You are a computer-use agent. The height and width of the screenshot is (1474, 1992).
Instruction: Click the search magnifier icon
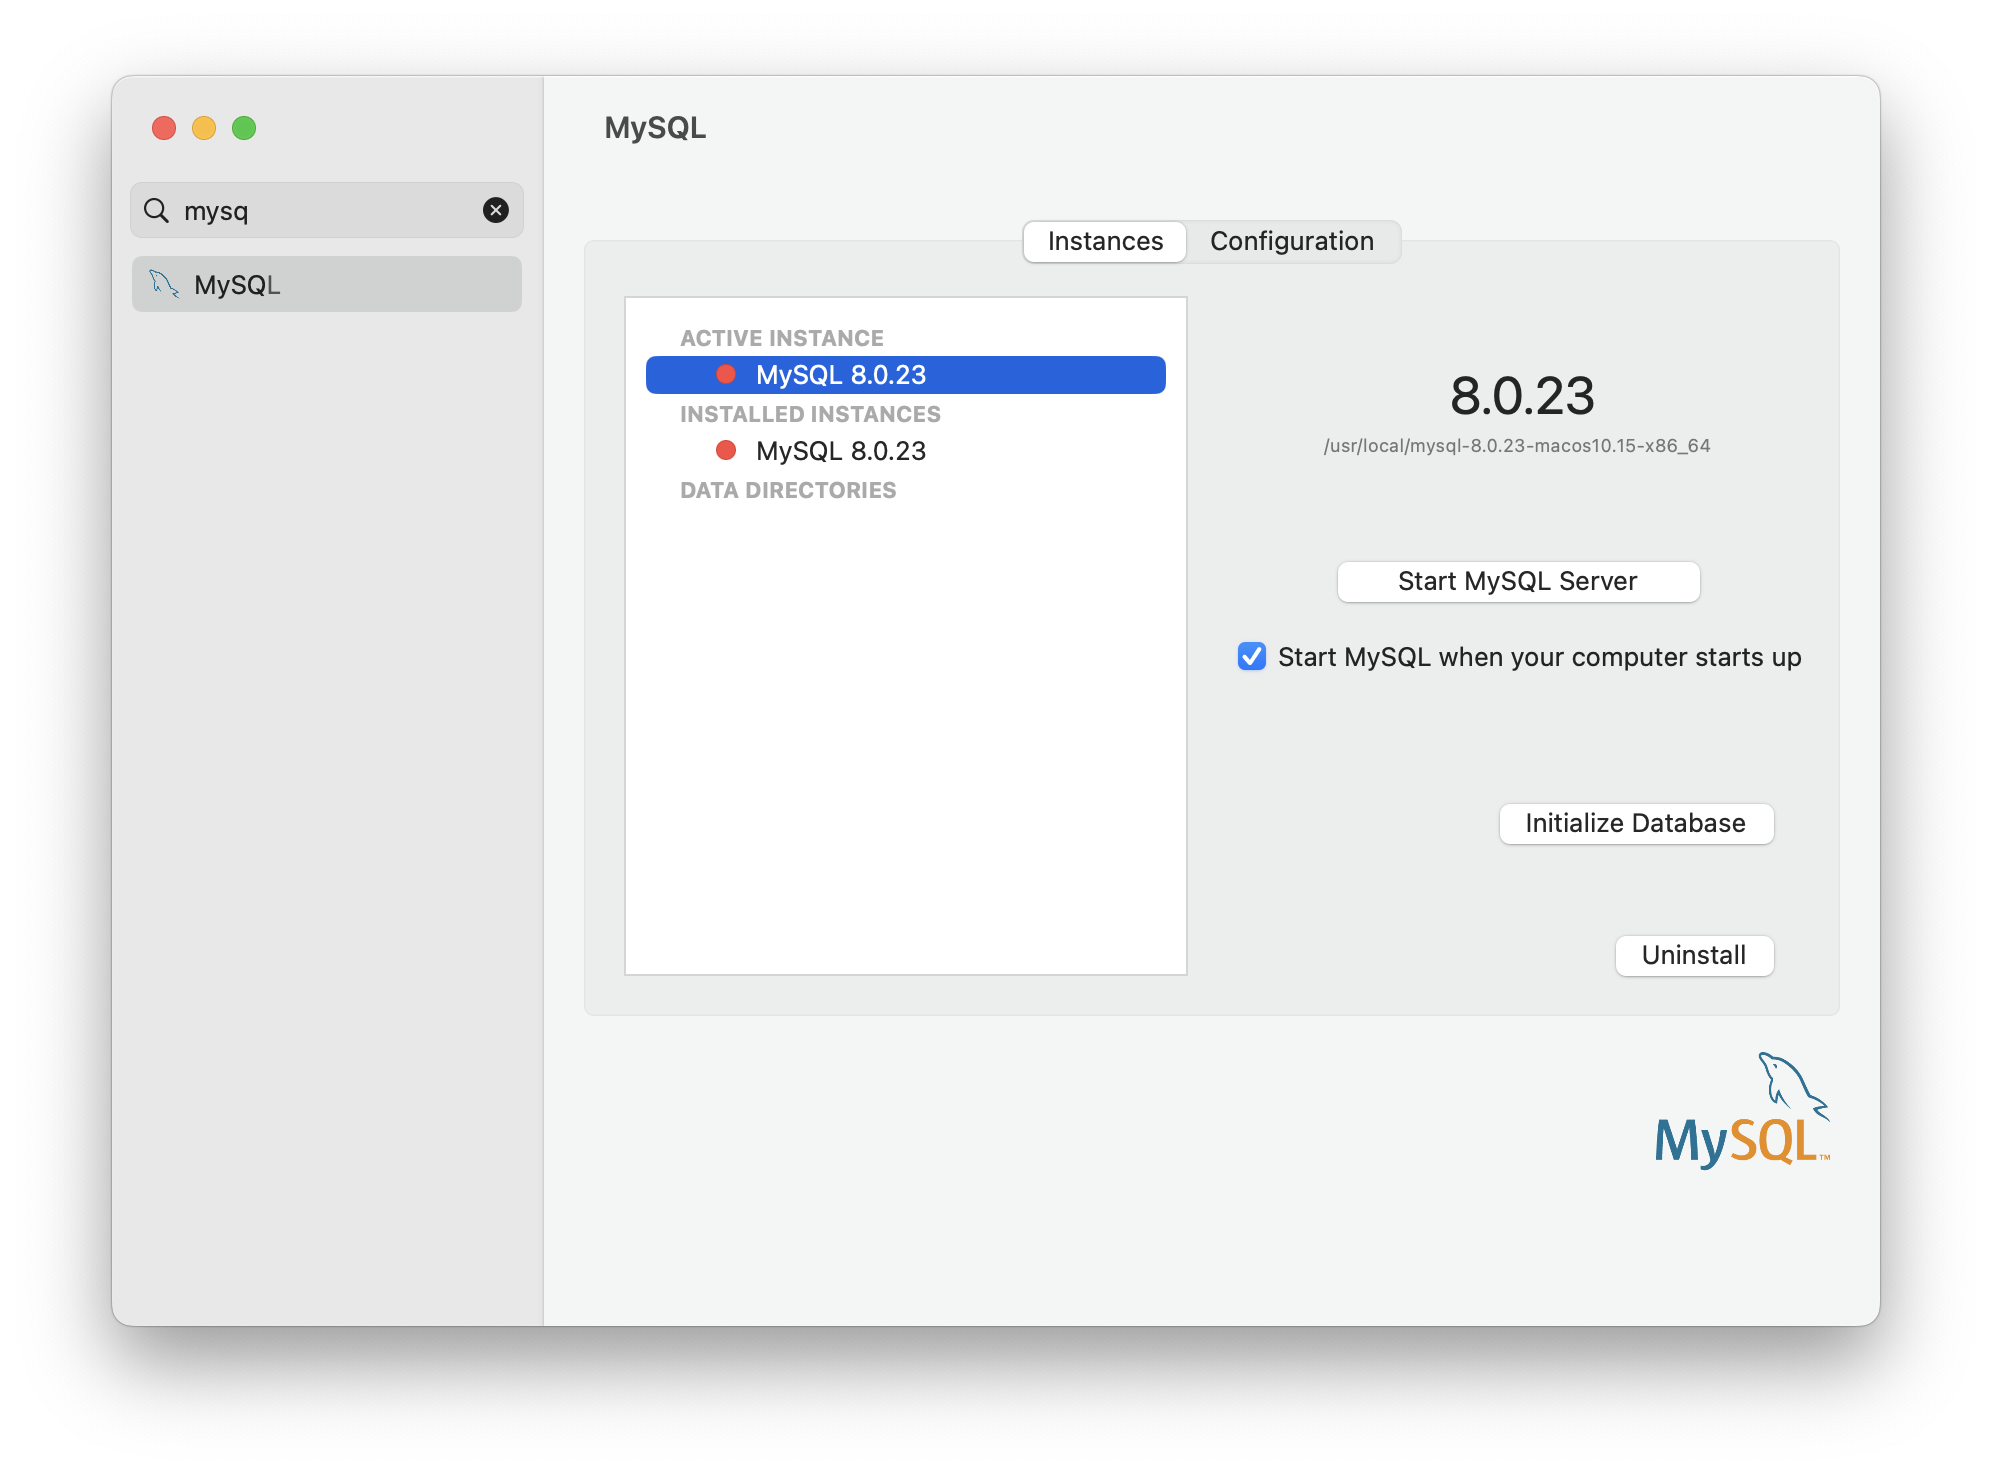(156, 210)
